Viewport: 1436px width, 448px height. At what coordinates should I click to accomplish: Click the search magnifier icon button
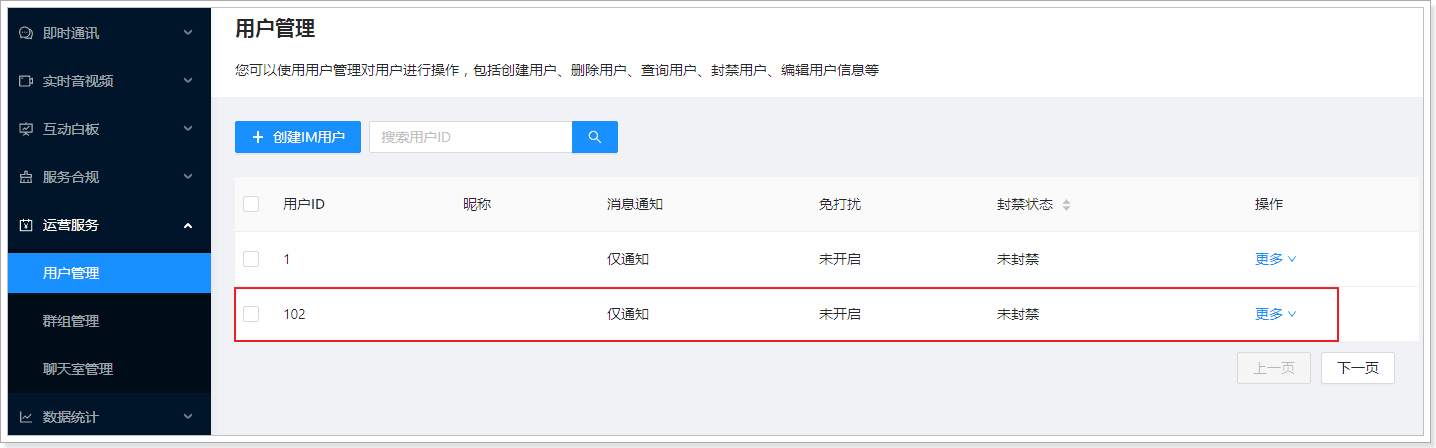[x=594, y=137]
